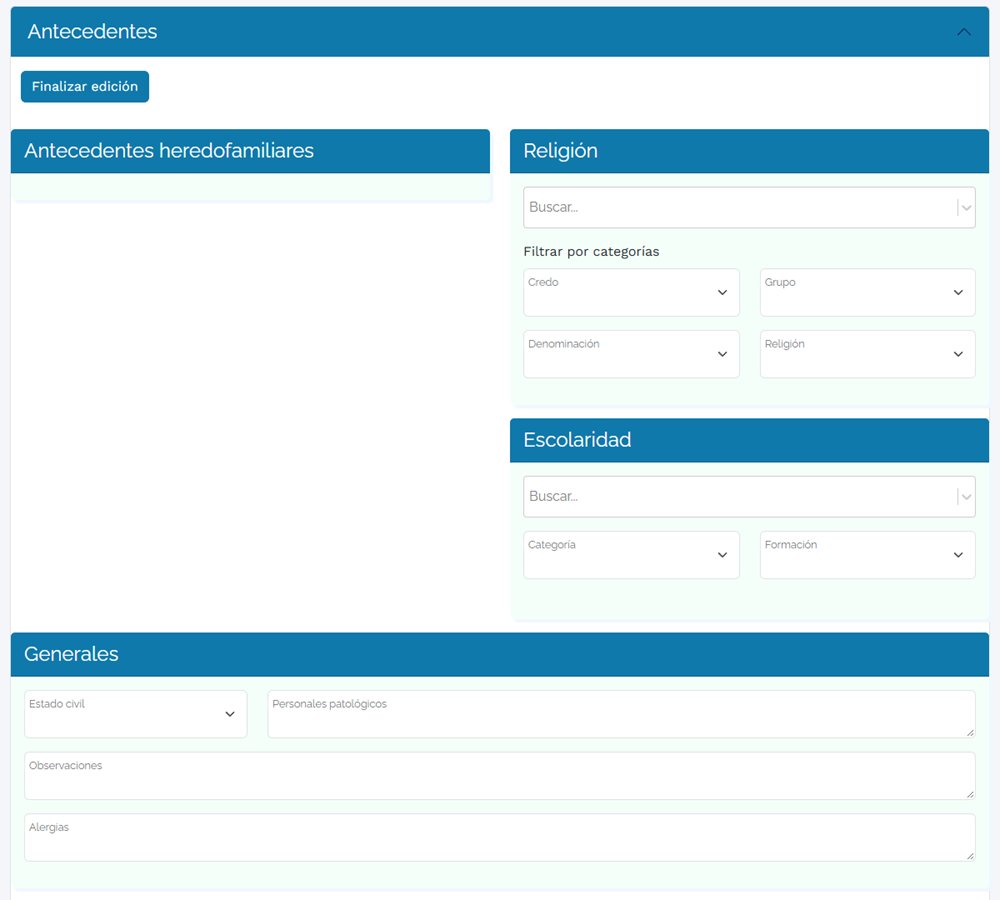Click the Antecedentes panel title
Screen dimensions: 1000x900
(92, 32)
